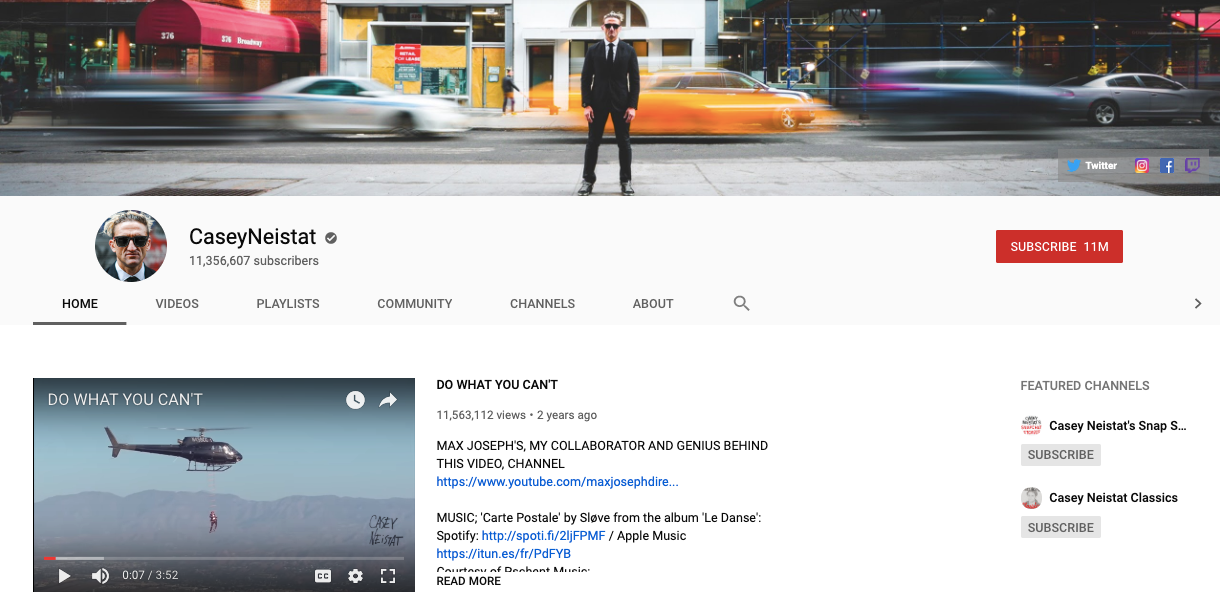The height and width of the screenshot is (608, 1220).
Task: Click the verified checkmark badge beside CaseyNeistat
Action: [x=331, y=238]
